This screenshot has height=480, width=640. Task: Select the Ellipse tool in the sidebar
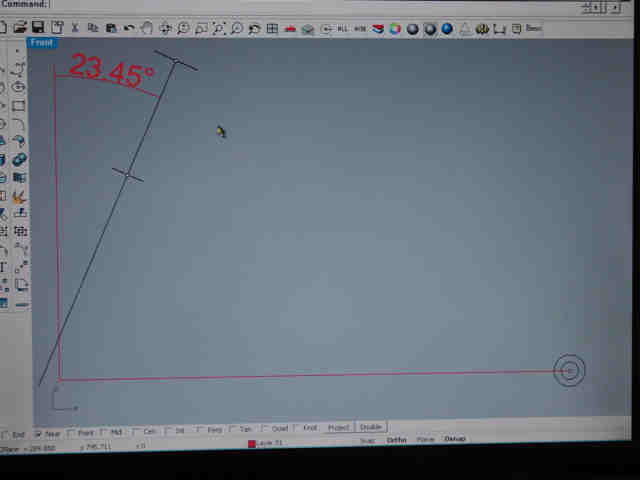(18, 87)
